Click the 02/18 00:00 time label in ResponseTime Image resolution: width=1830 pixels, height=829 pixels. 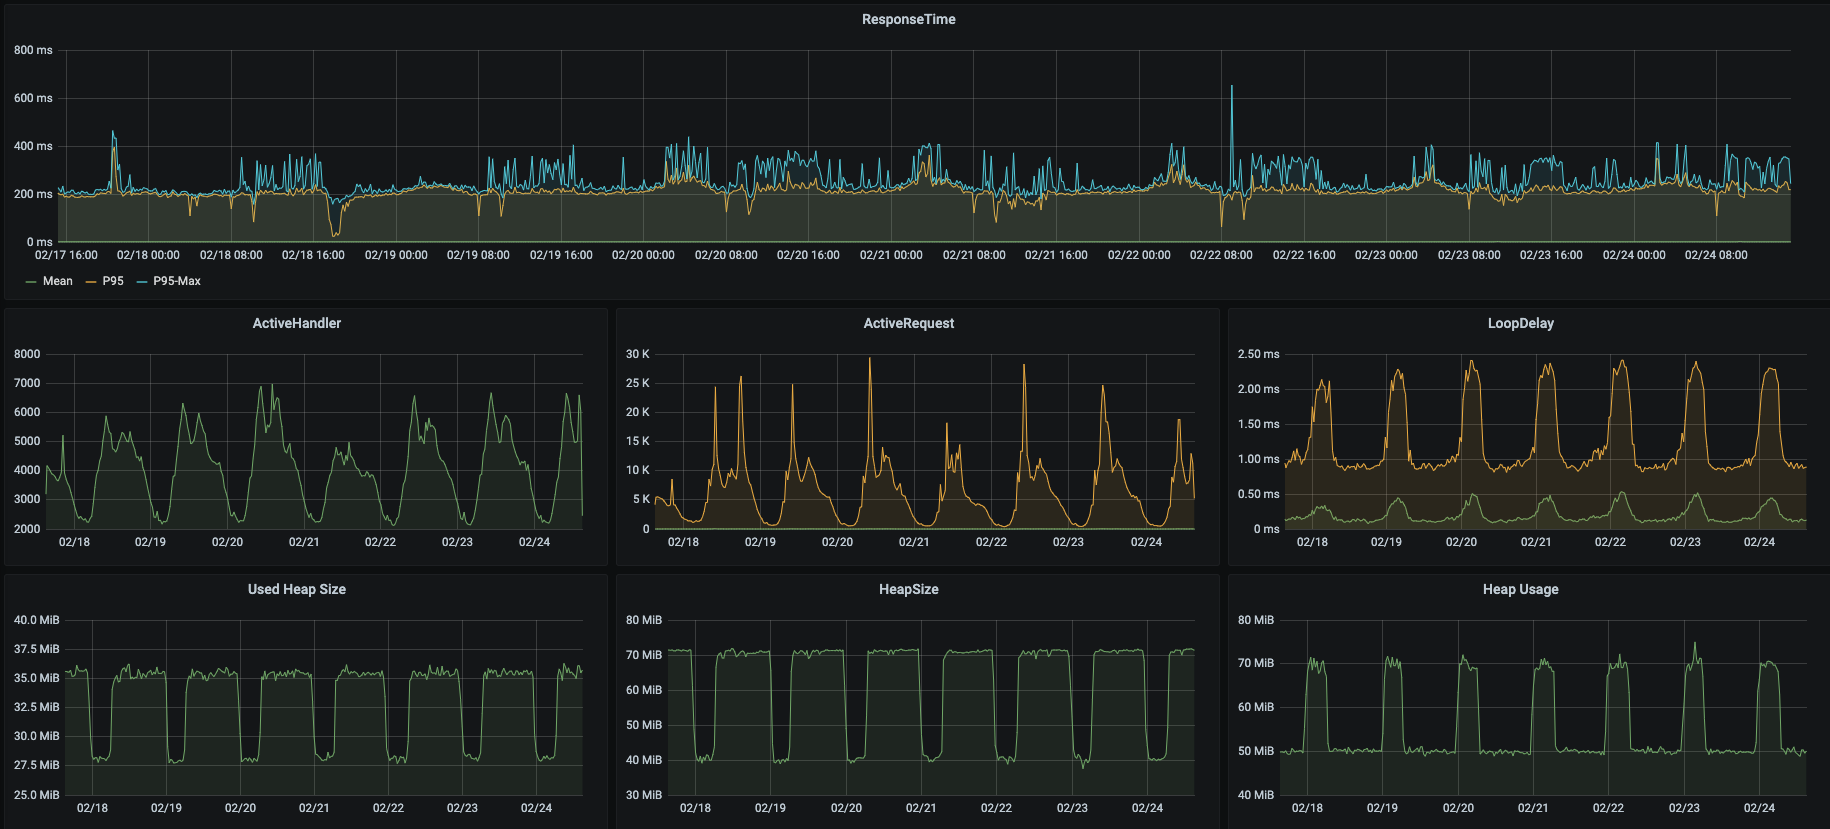pos(148,255)
